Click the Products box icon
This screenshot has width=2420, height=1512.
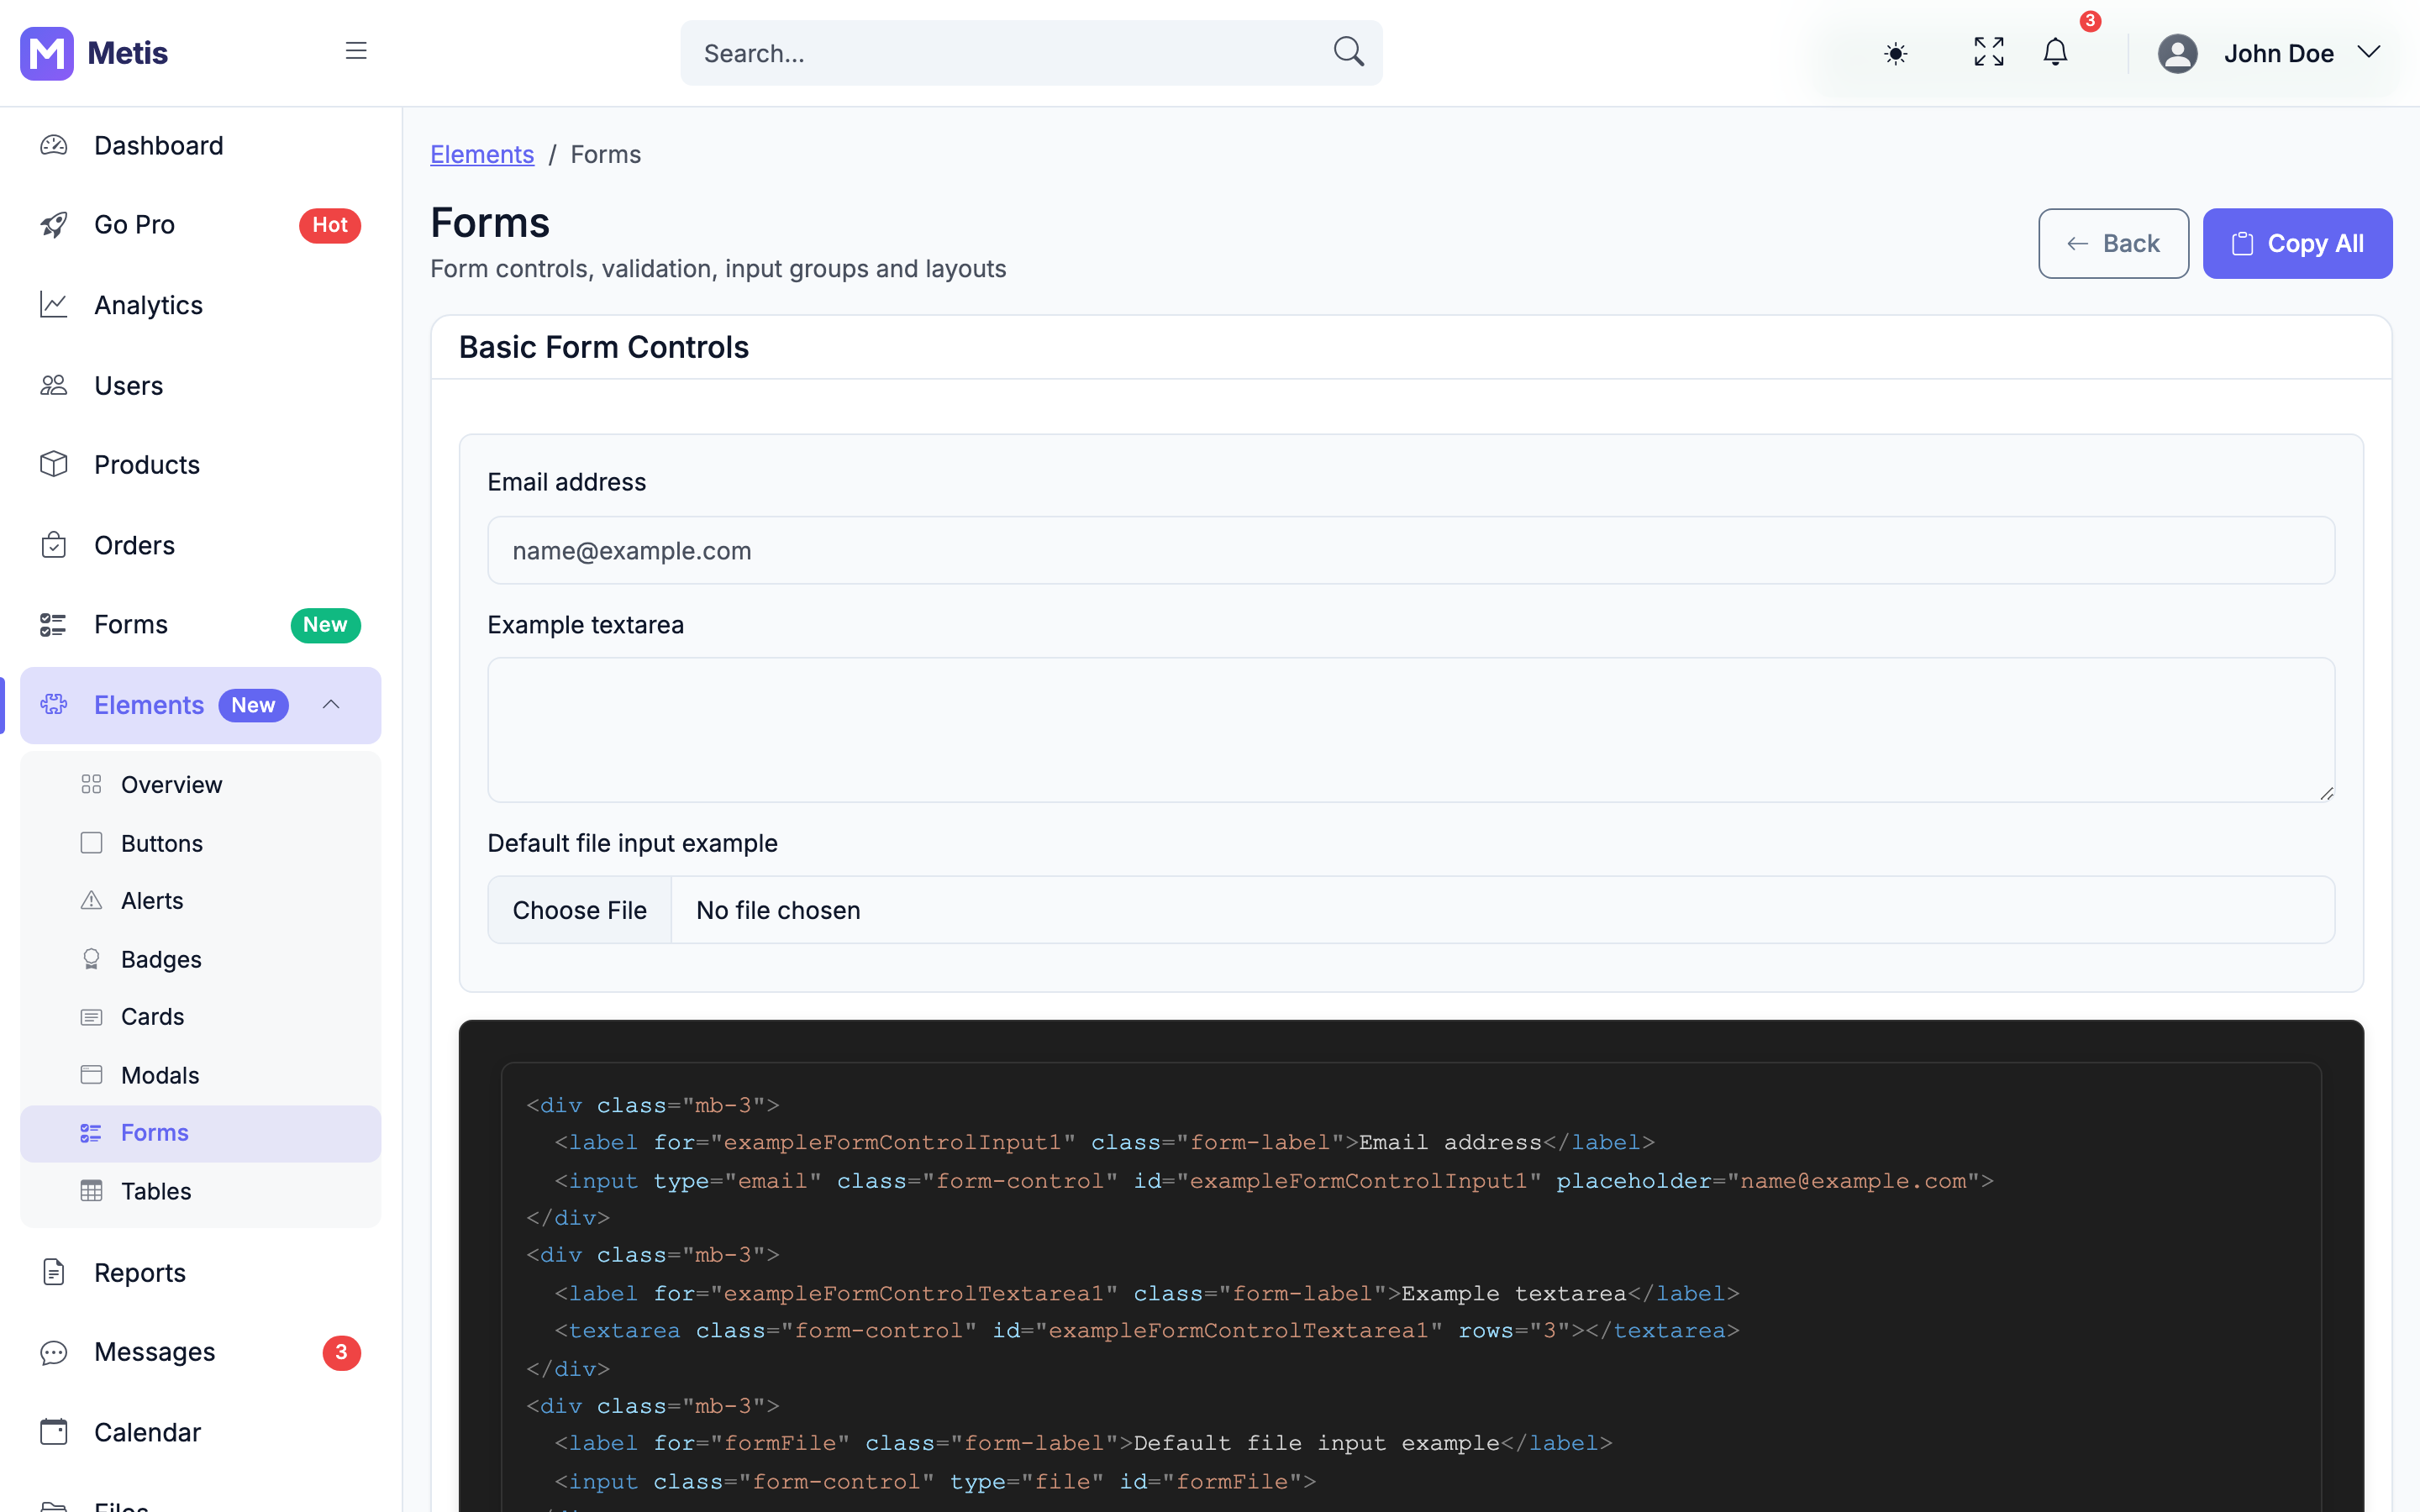[x=54, y=464]
